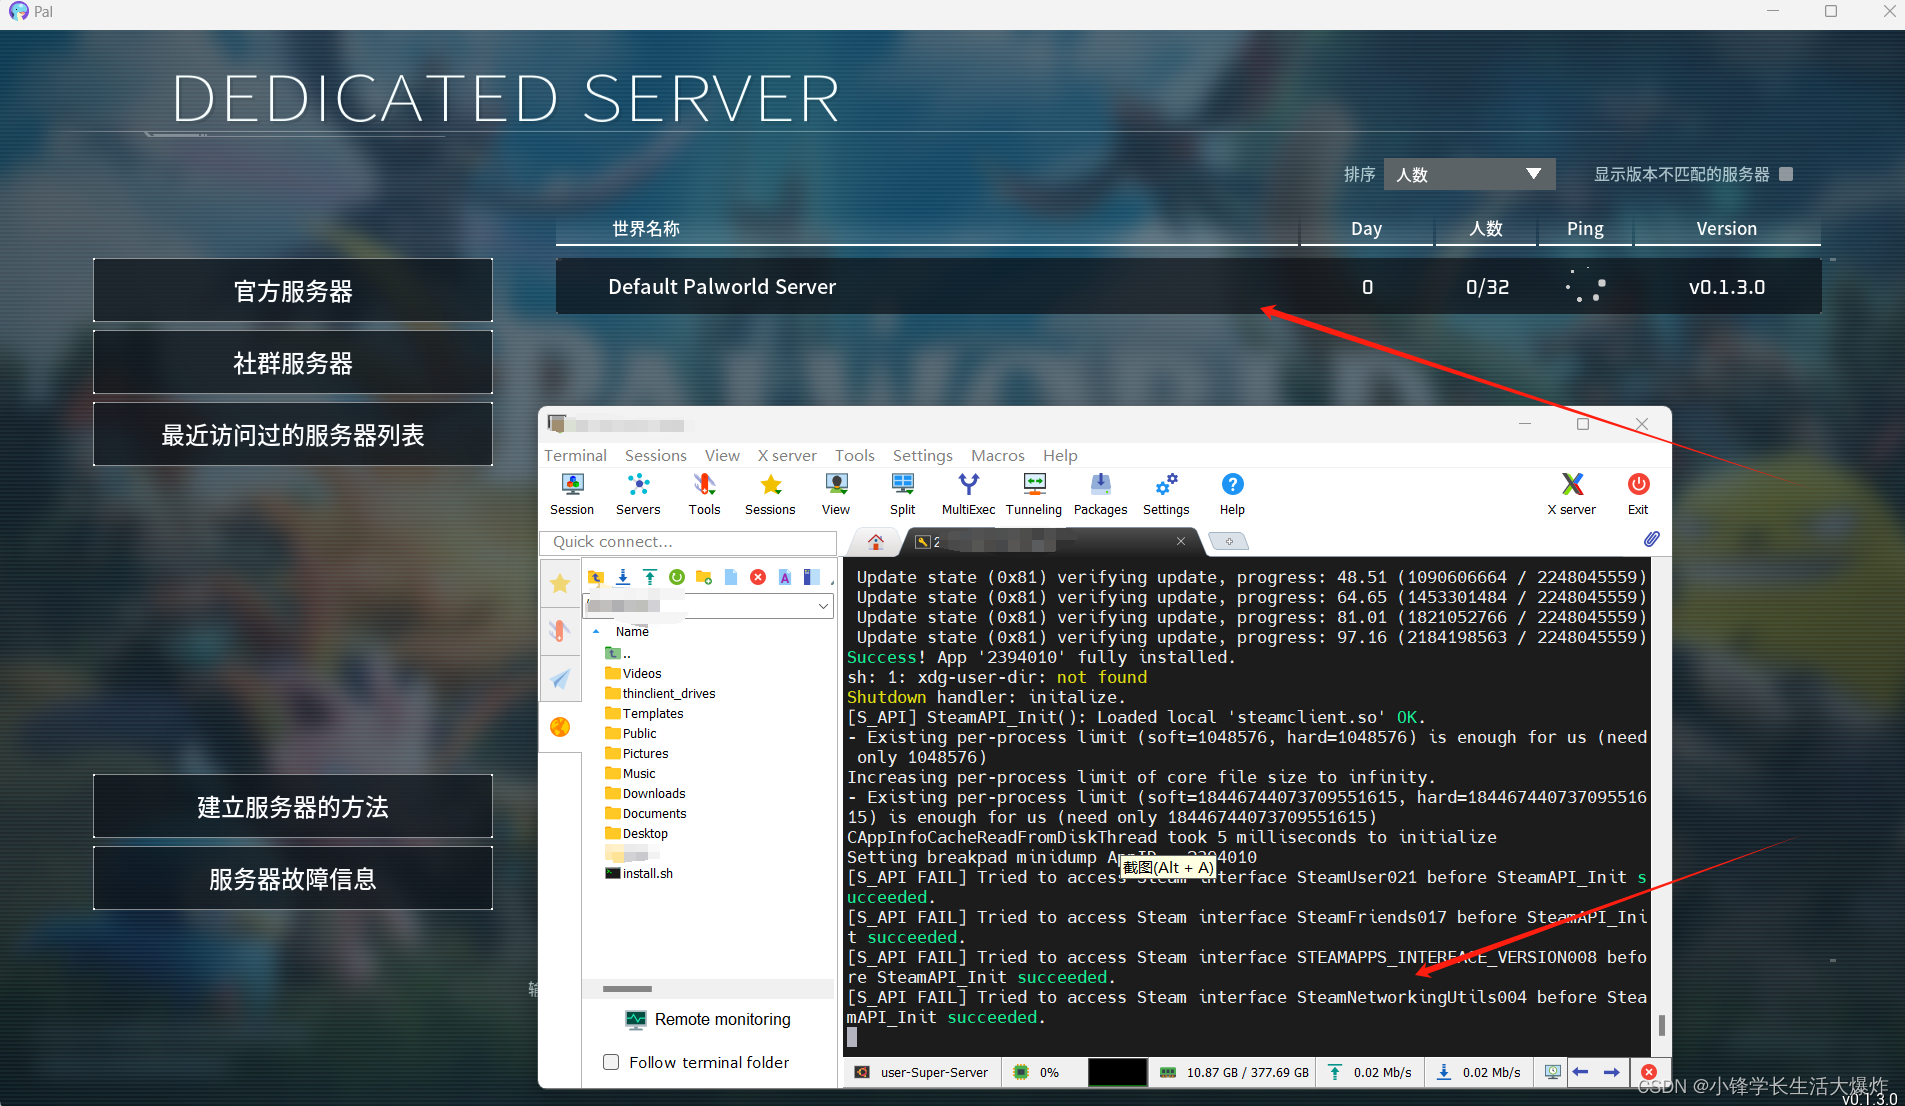Click the X server icon
This screenshot has height=1106, width=1905.
1572,494
